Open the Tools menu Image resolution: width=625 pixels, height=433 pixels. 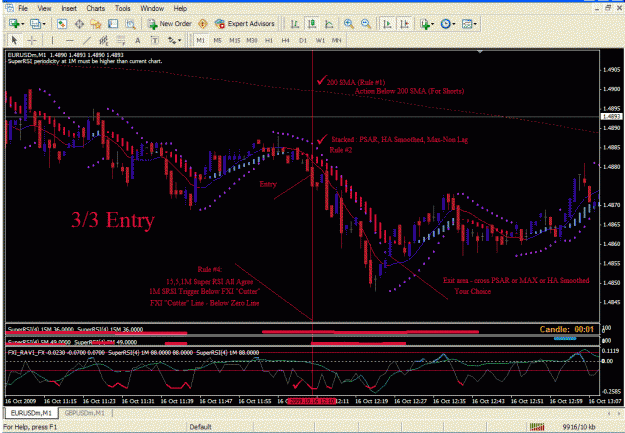[x=123, y=8]
